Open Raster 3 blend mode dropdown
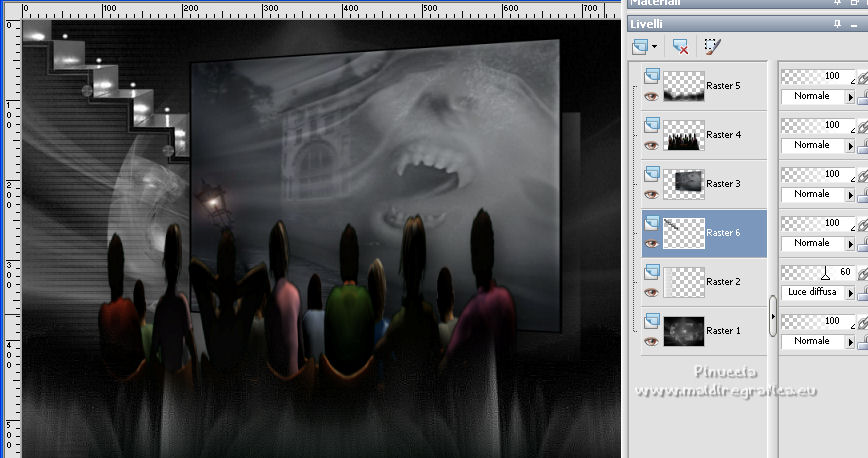This screenshot has height=458, width=868. 850,195
